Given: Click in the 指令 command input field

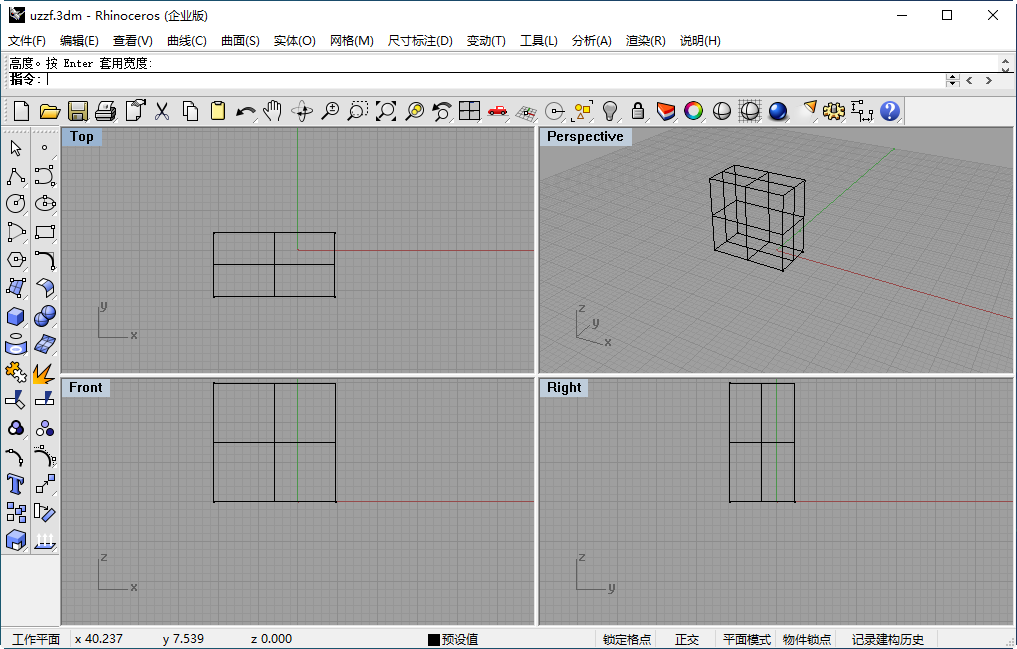Looking at the screenshot, I should 493,80.
